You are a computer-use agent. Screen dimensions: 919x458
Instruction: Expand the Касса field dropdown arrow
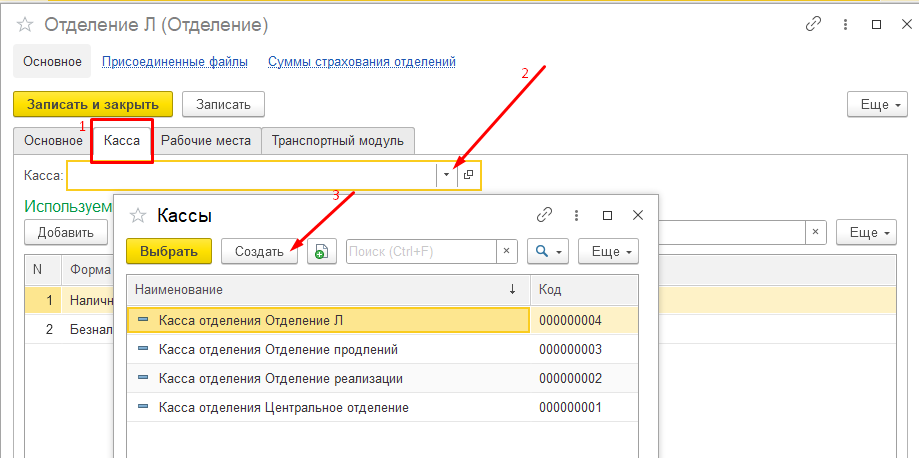pos(447,174)
